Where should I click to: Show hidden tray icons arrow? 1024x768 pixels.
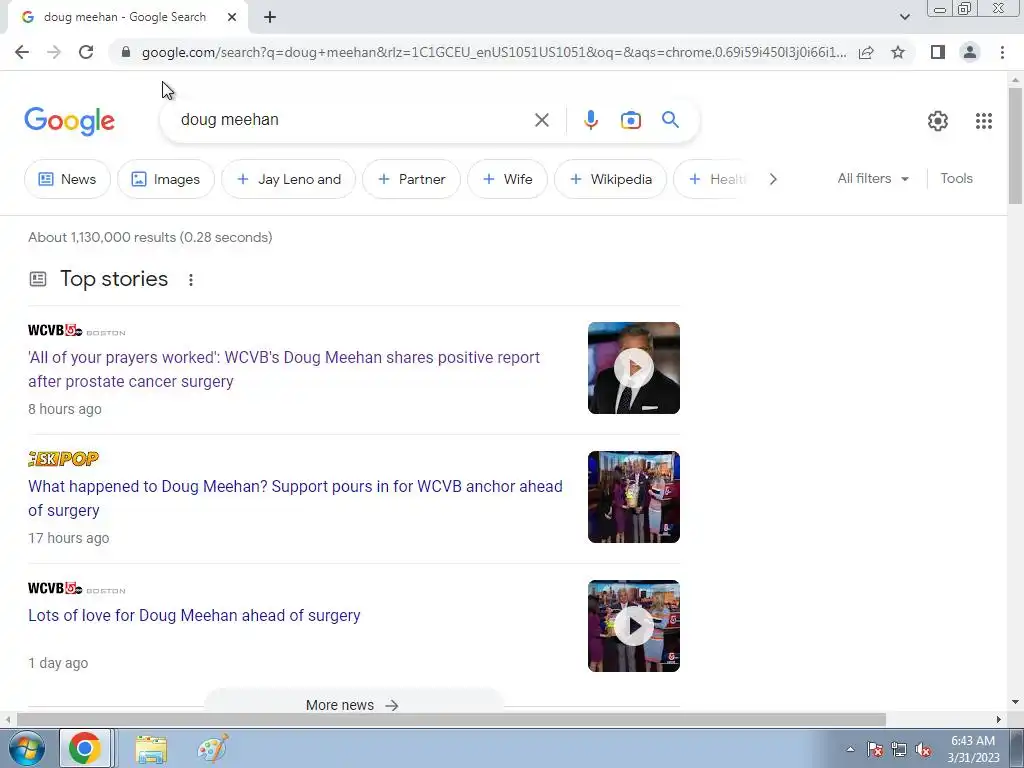tap(850, 749)
